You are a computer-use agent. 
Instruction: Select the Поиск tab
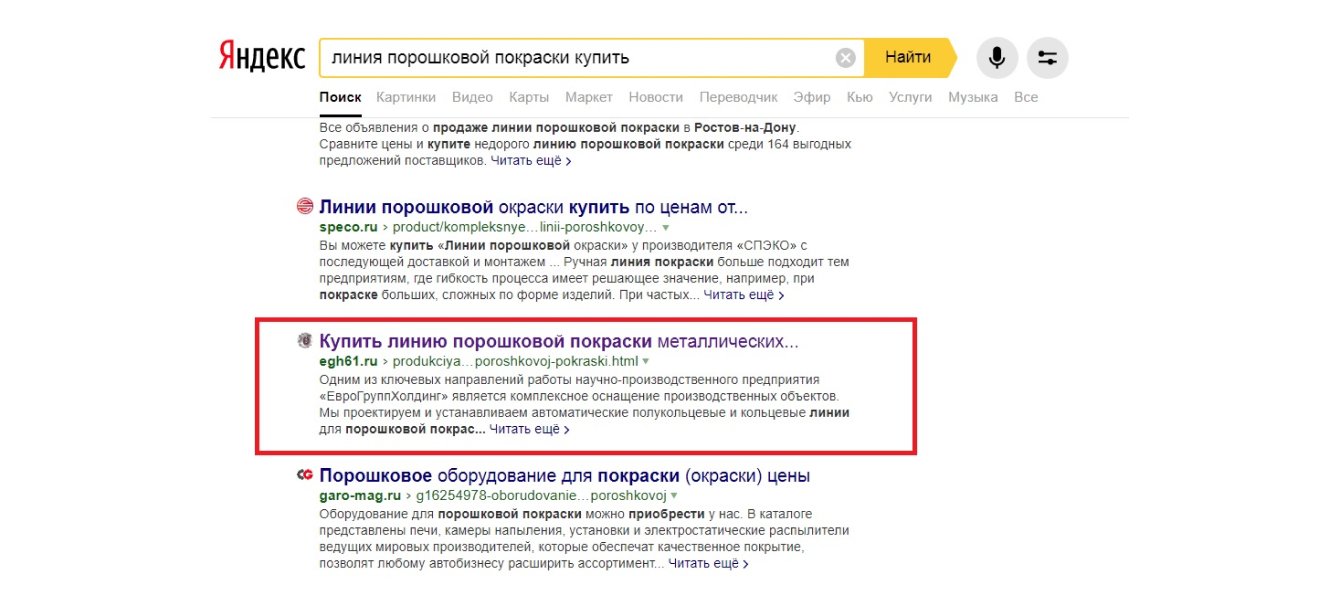coord(340,97)
